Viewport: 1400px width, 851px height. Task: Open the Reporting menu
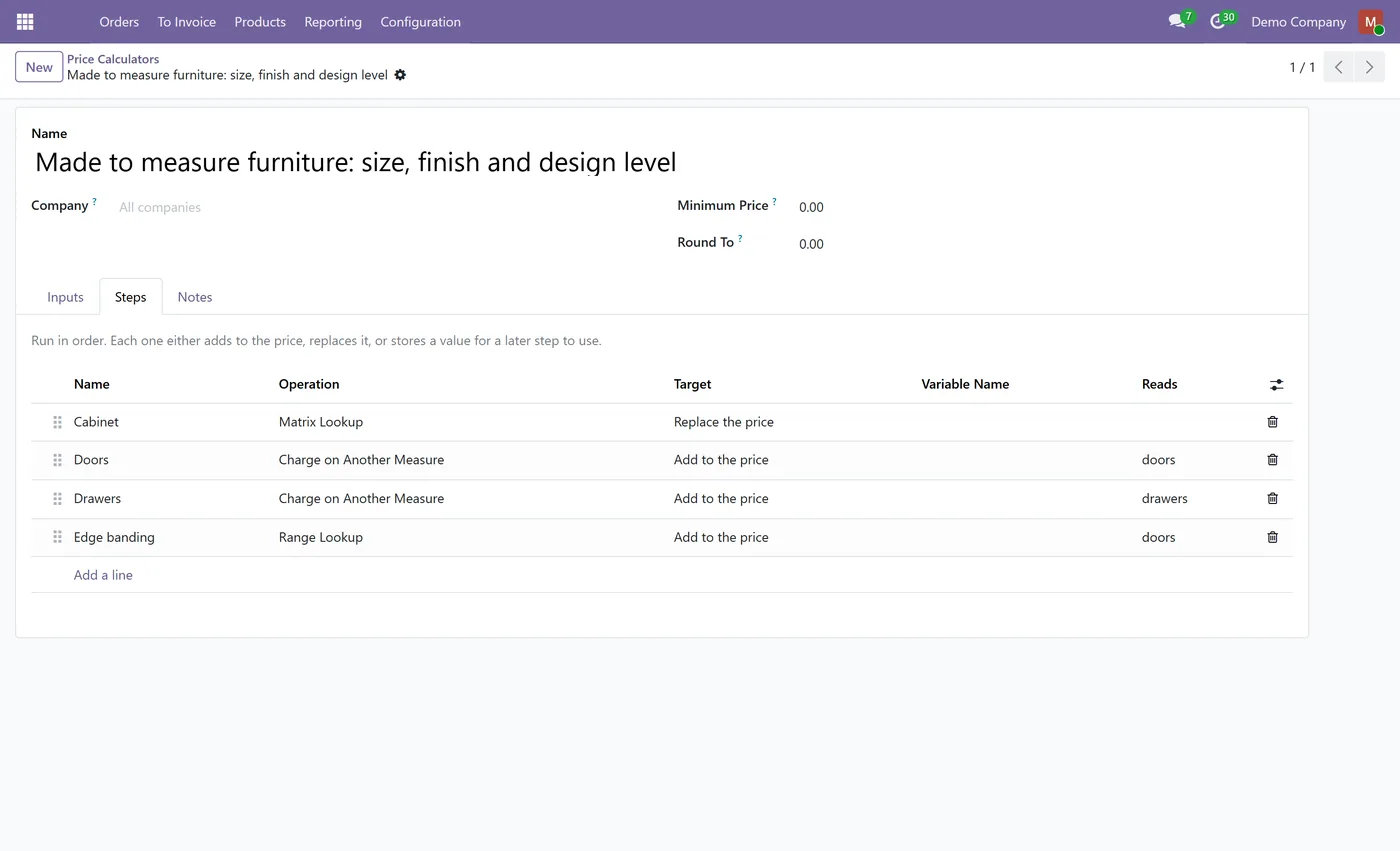tap(333, 21)
